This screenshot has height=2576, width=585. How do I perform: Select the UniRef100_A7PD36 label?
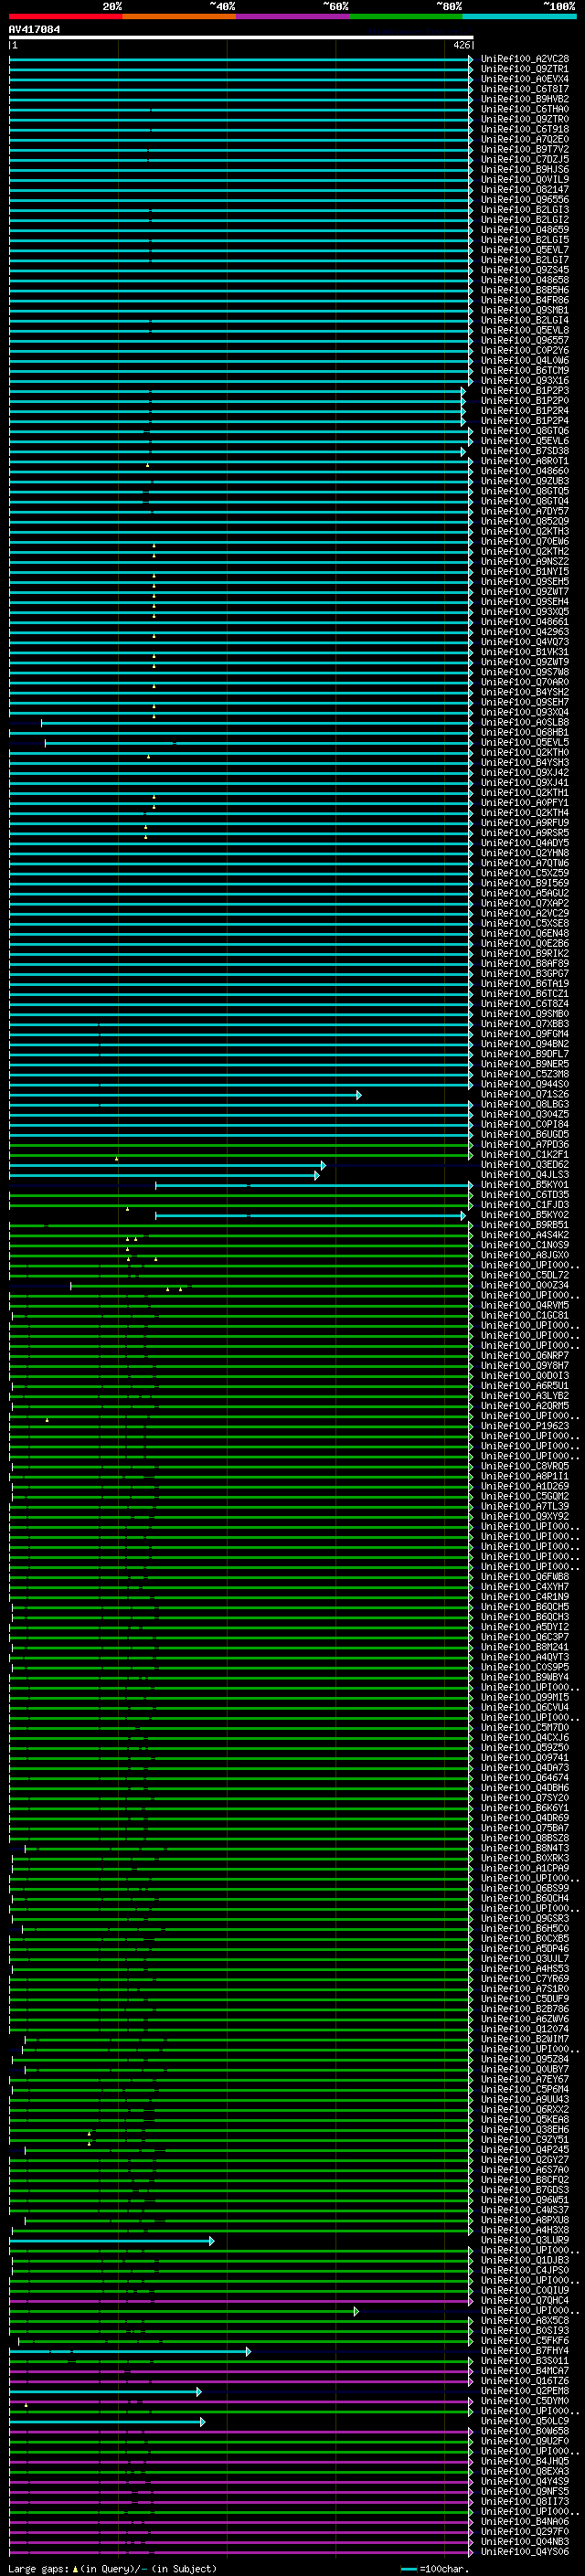point(524,1145)
